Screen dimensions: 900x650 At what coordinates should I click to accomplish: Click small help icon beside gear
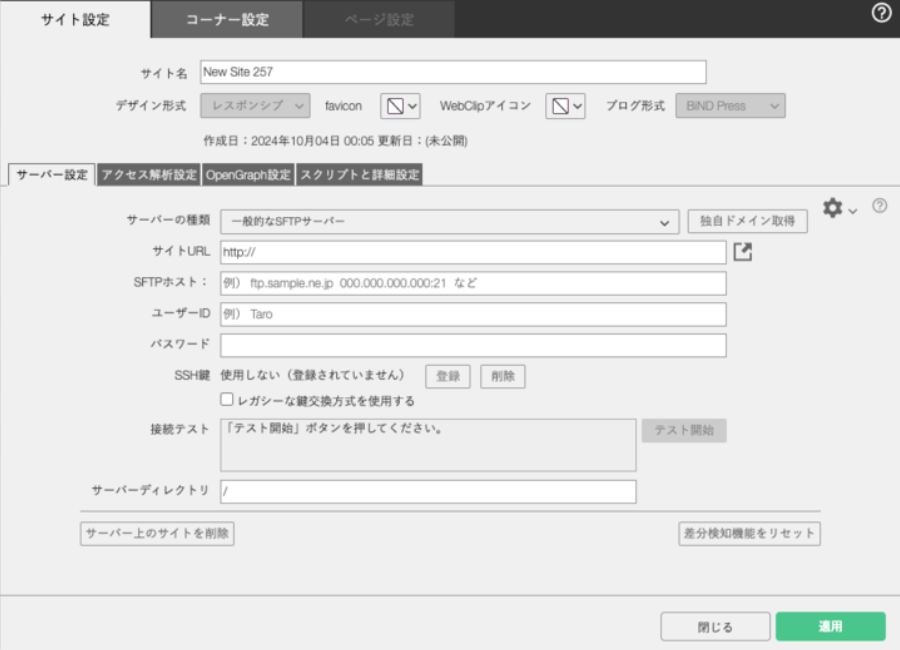(x=879, y=206)
